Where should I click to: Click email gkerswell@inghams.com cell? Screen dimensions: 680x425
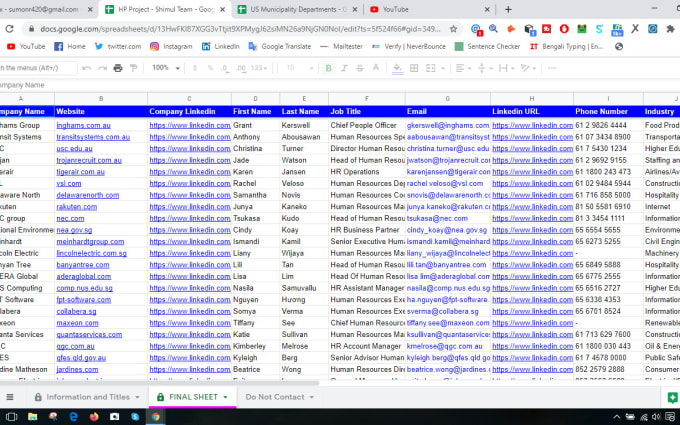(448, 125)
